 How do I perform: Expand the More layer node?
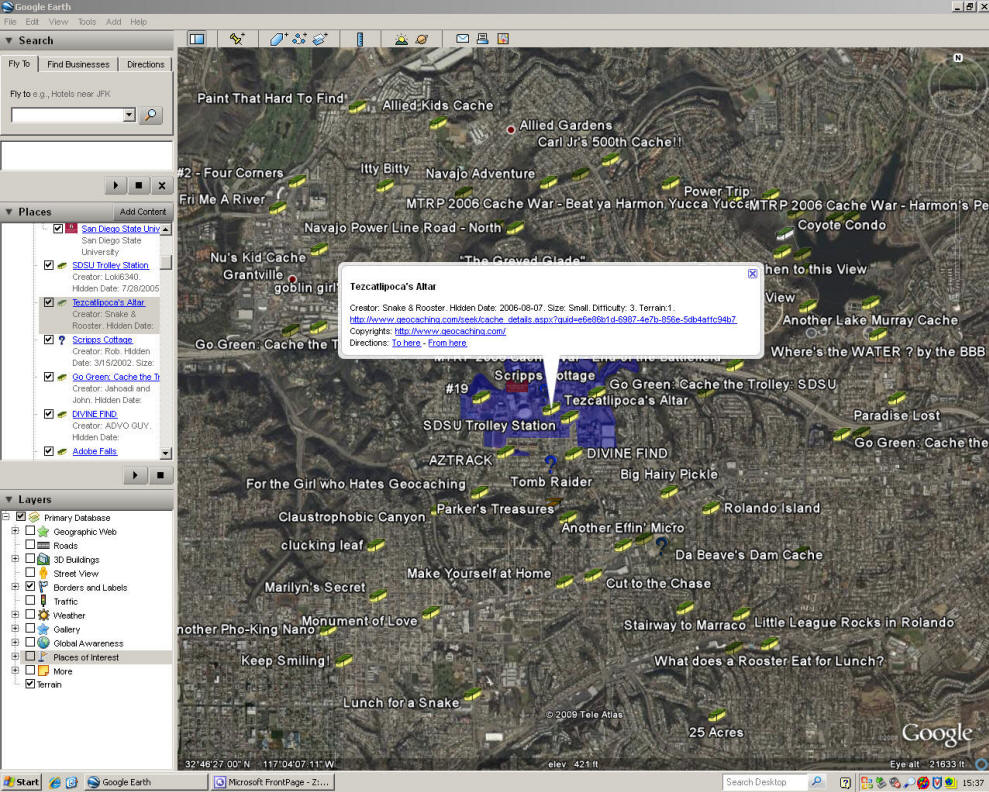point(15,670)
